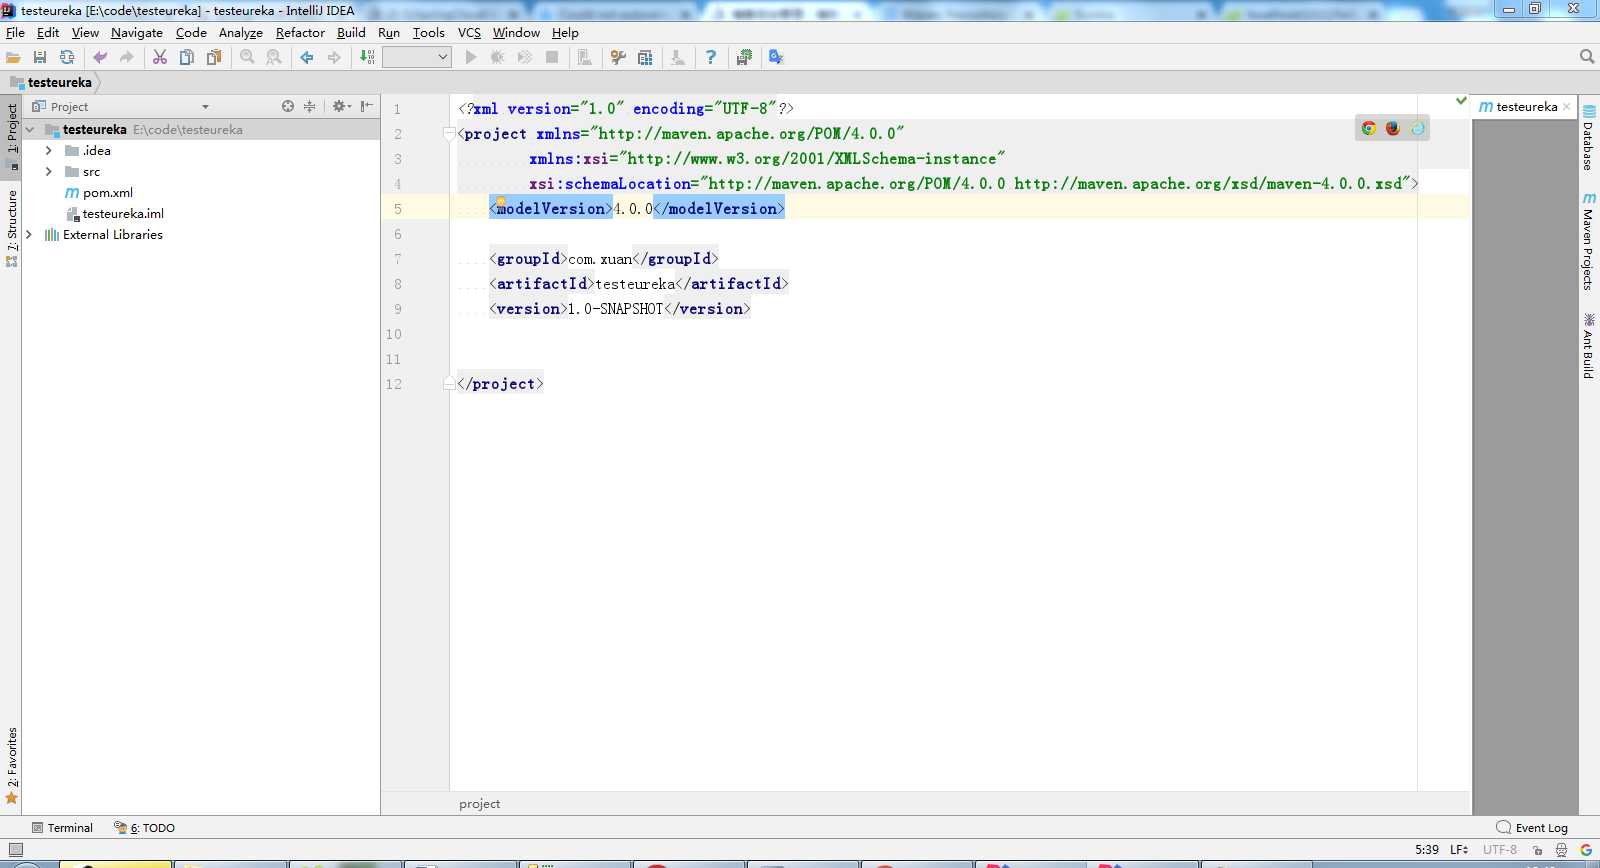Viewport: 1600px width, 868px height.
Task: Click Collapse All icon in Project panel
Action: click(310, 106)
